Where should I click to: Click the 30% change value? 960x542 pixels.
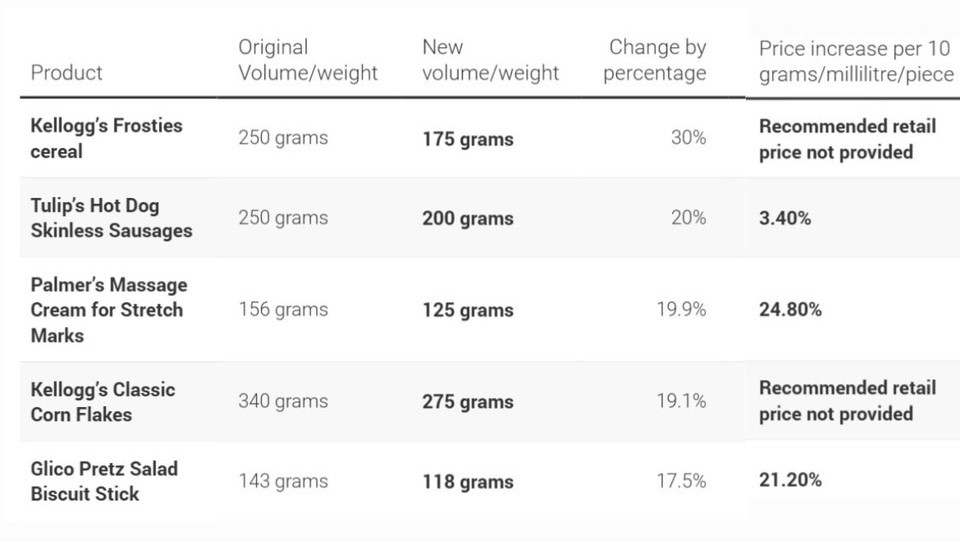tap(688, 137)
